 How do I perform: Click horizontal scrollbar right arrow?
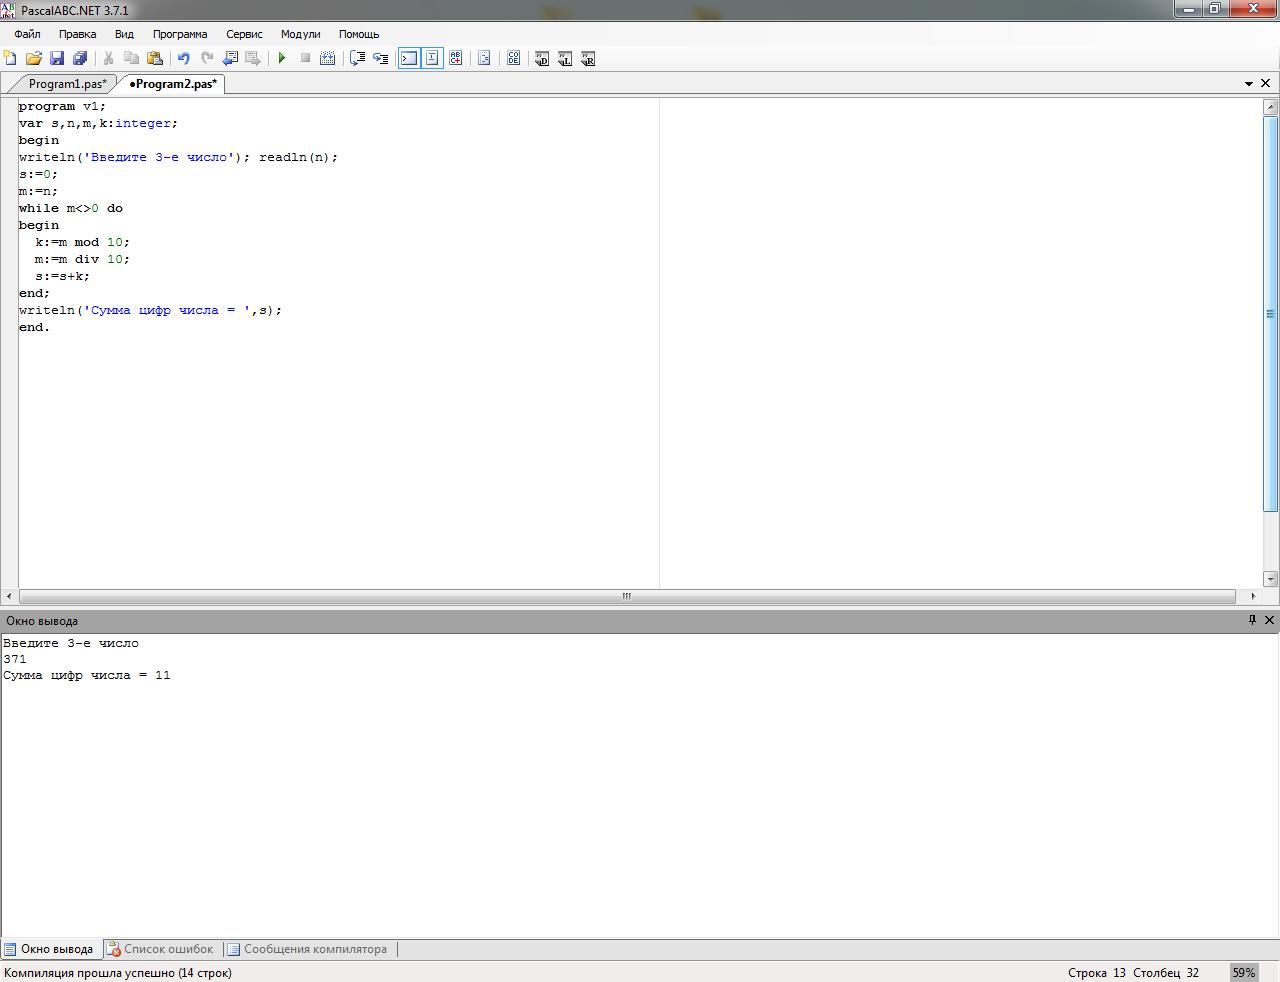point(1253,596)
